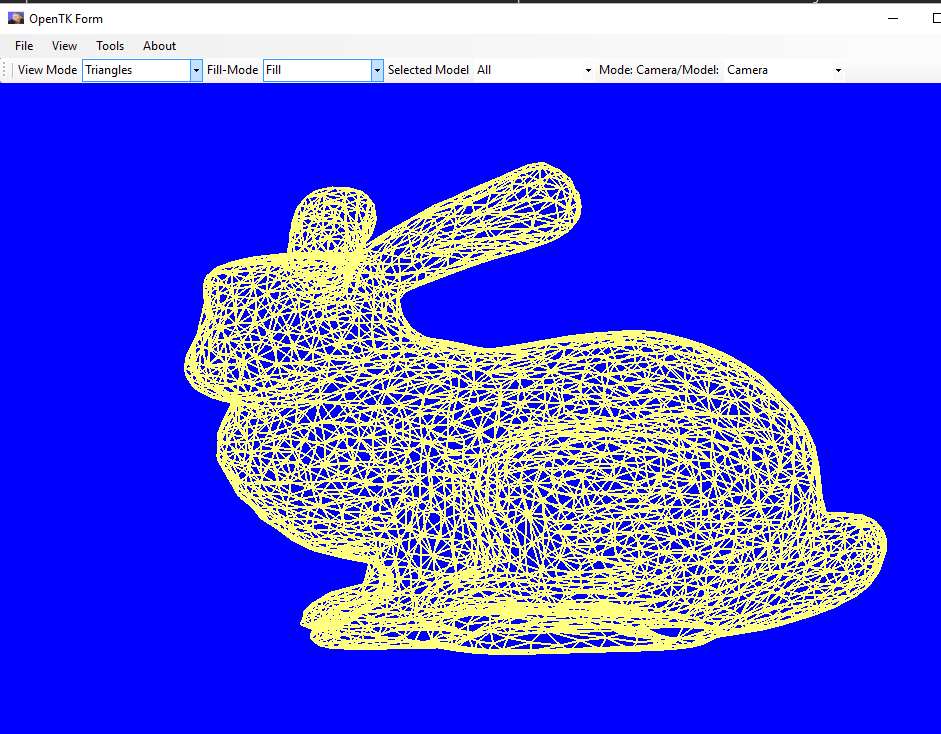The image size is (941, 734).
Task: Open the About menu
Action: pos(159,46)
